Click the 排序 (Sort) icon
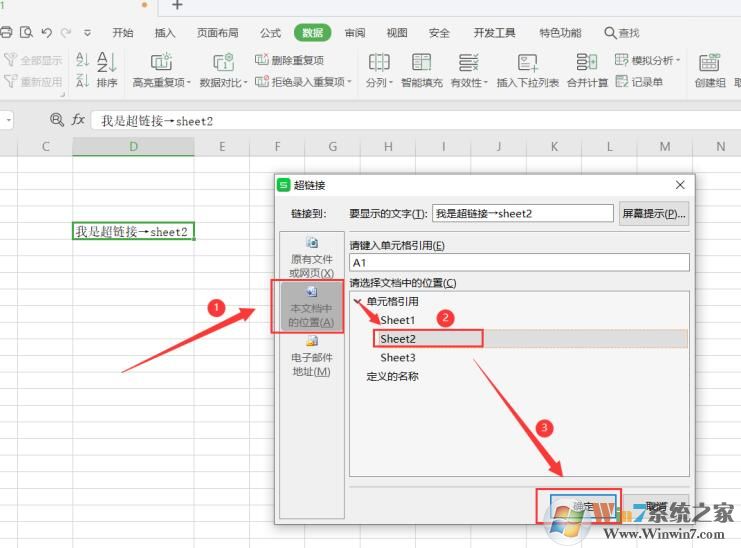This screenshot has width=741, height=548. click(106, 62)
